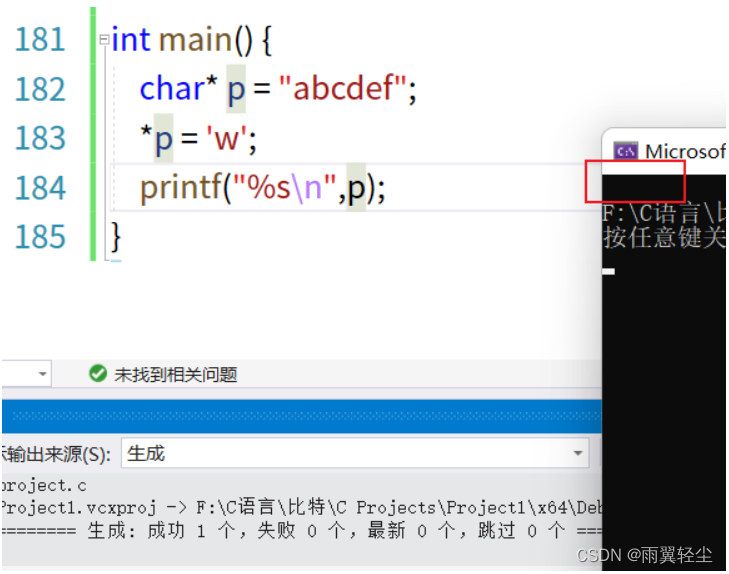The width and height of the screenshot is (729, 574).
Task: Click line number 181 in the gutter
Action: click(40, 39)
